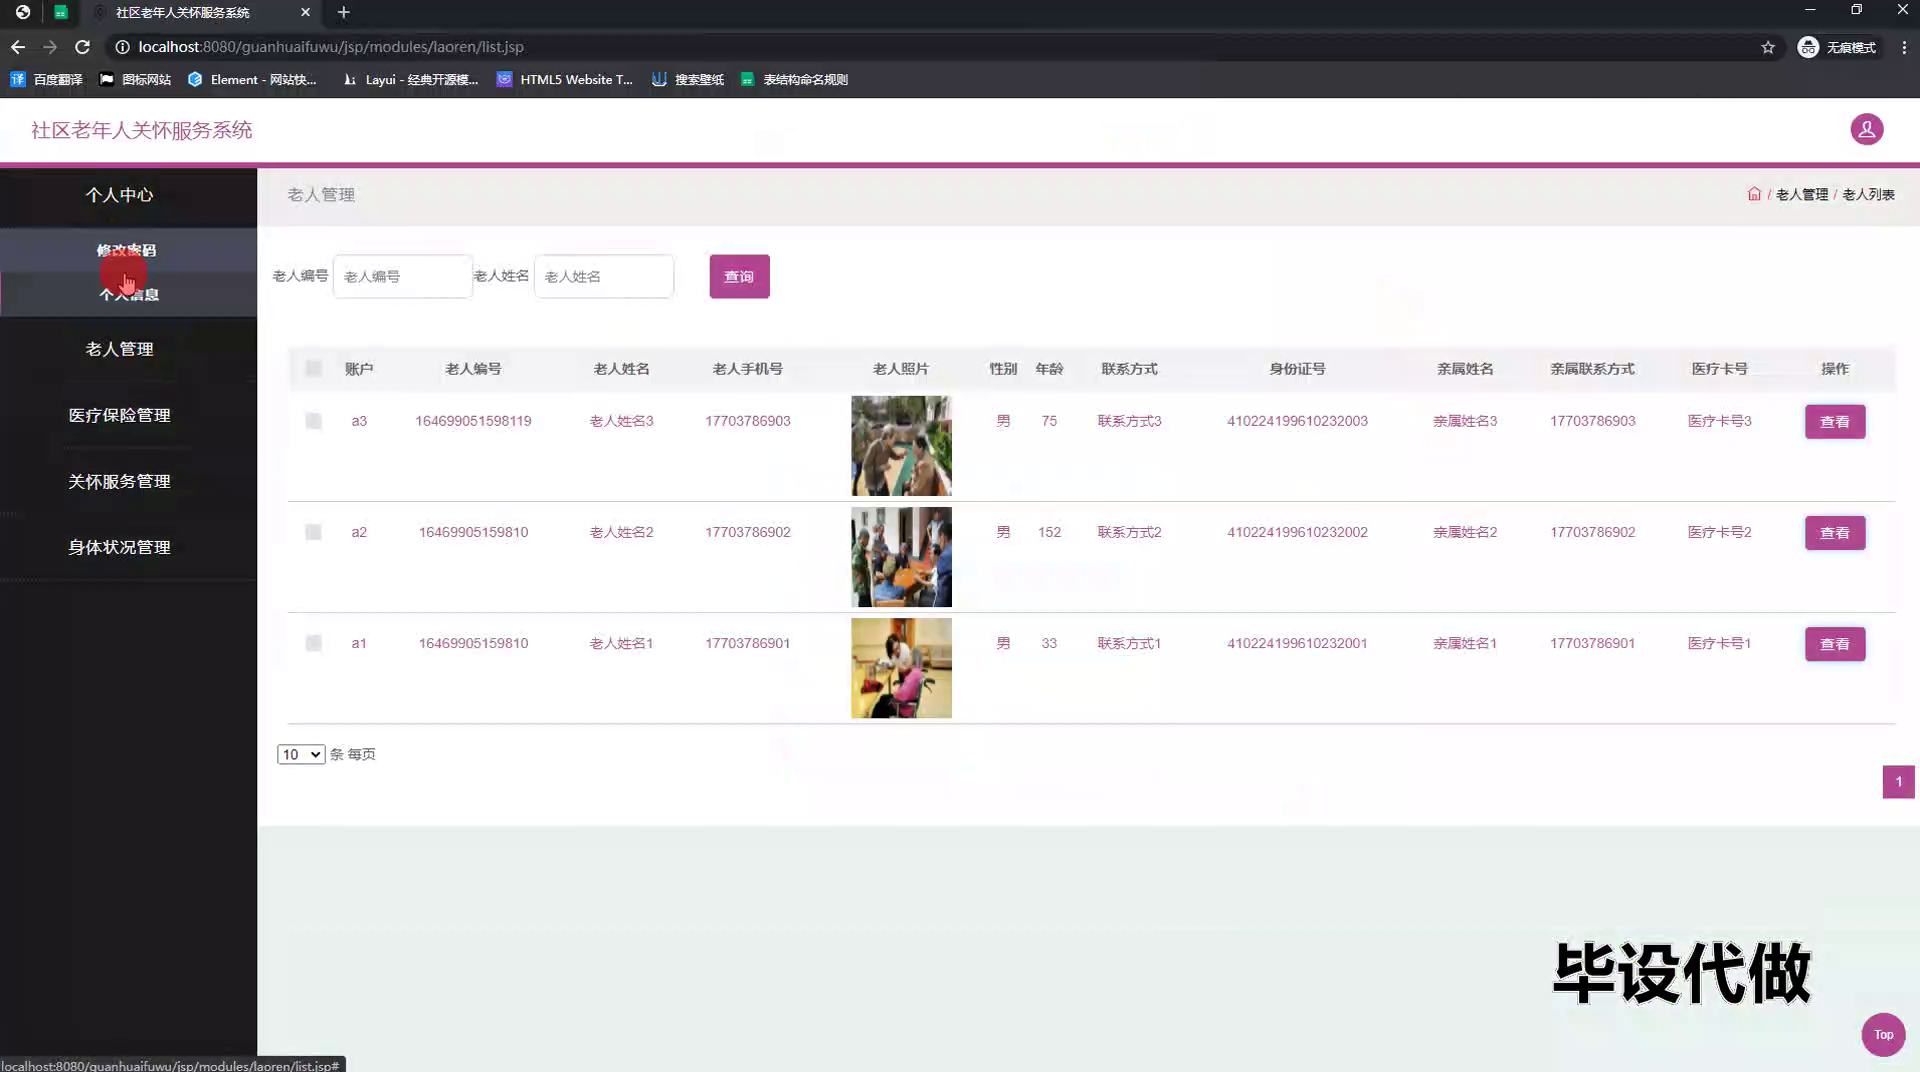Open 身体状况管理 in the sidebar
This screenshot has height=1072, width=1920.
119,547
